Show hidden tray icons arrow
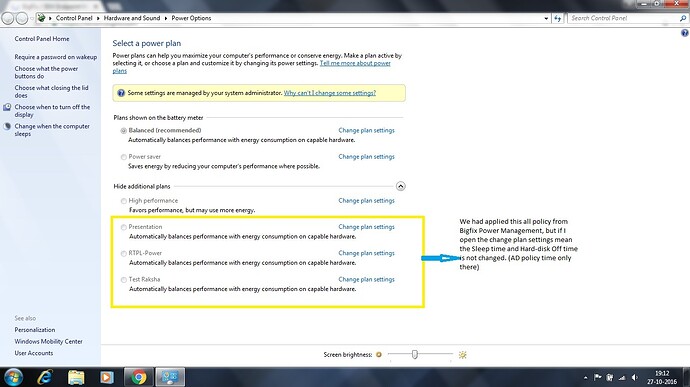 tap(585, 377)
